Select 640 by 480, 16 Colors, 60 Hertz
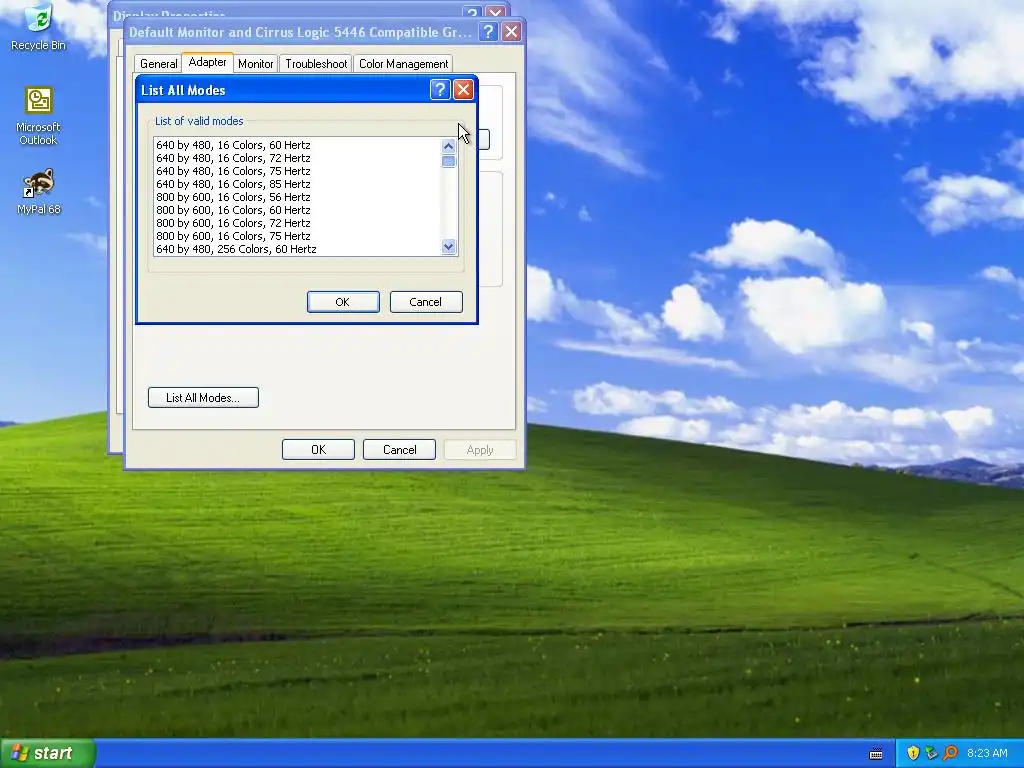The image size is (1024, 768). pos(298,145)
